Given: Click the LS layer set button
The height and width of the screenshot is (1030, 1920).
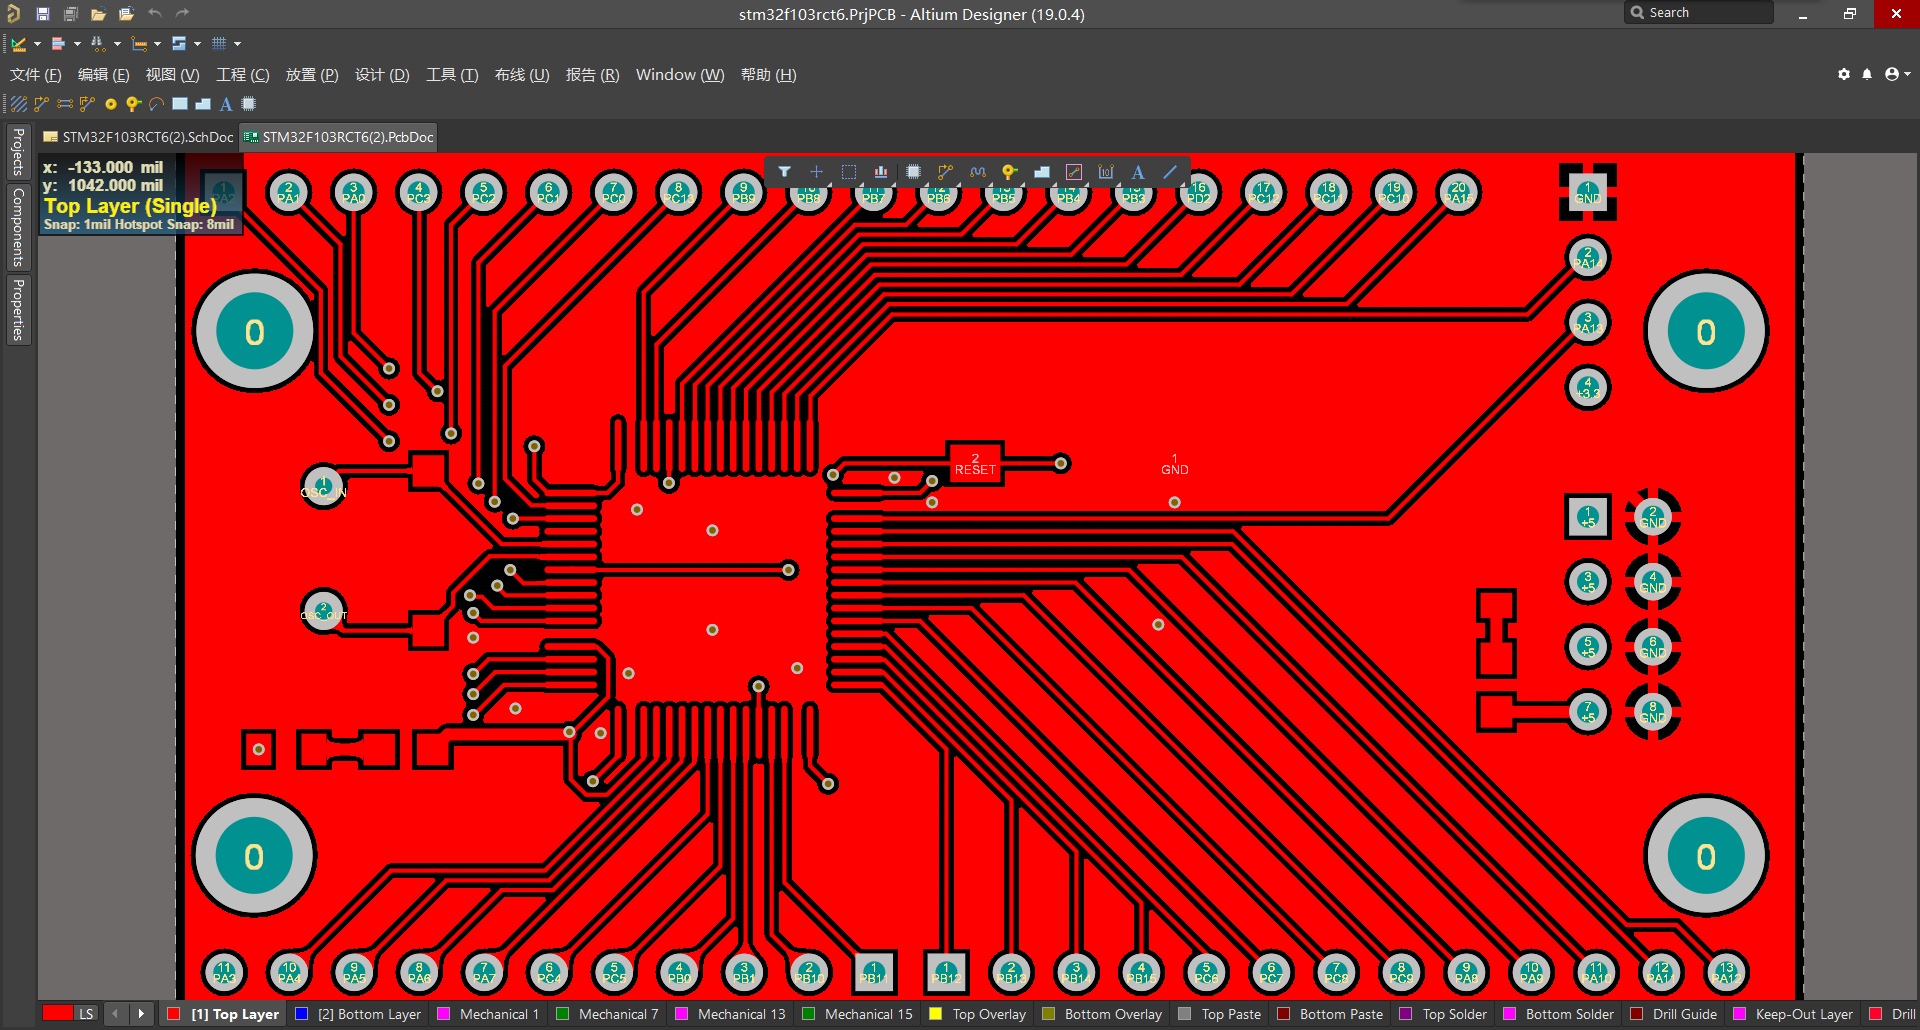Looking at the screenshot, I should (x=86, y=1014).
